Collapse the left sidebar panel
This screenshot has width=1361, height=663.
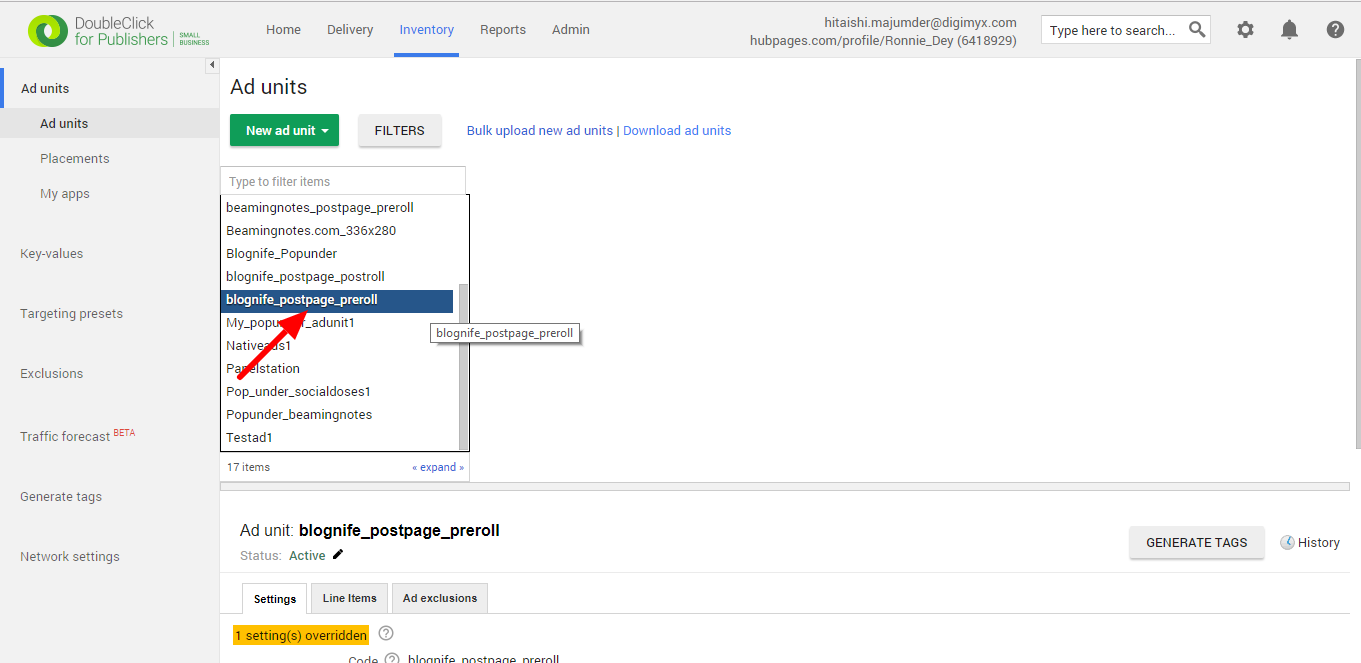click(212, 64)
